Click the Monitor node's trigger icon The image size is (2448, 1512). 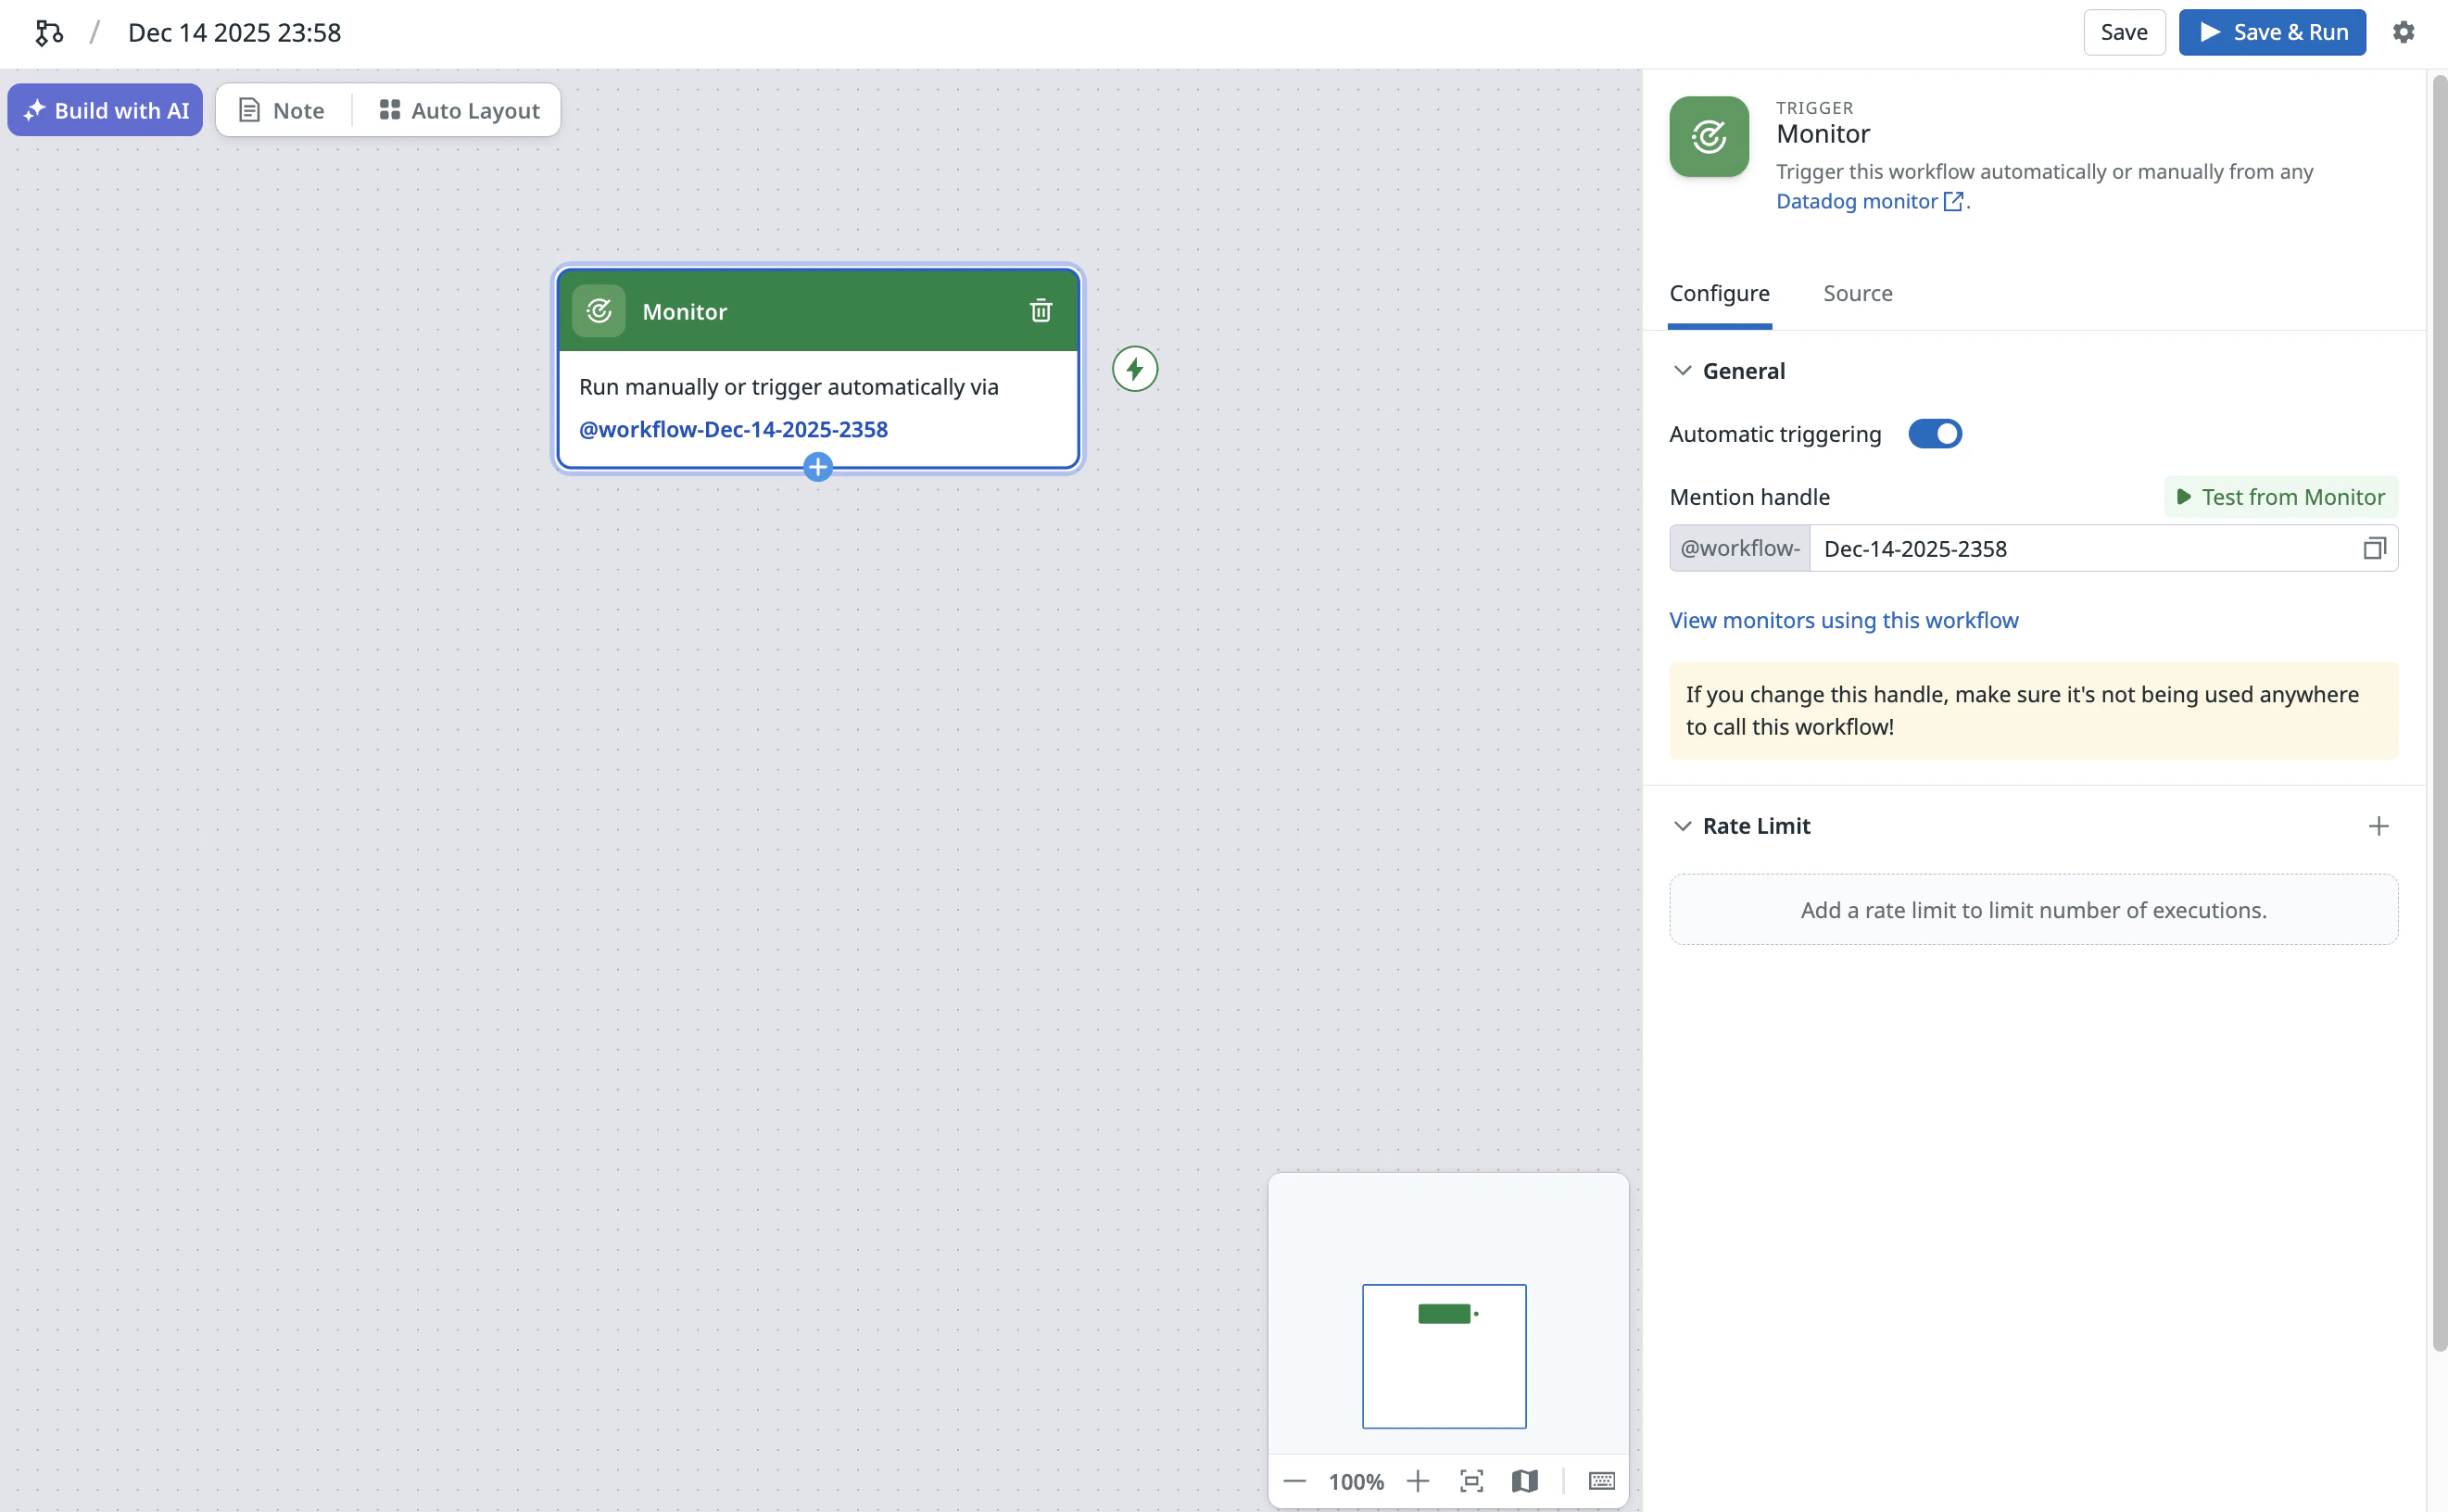tap(598, 311)
